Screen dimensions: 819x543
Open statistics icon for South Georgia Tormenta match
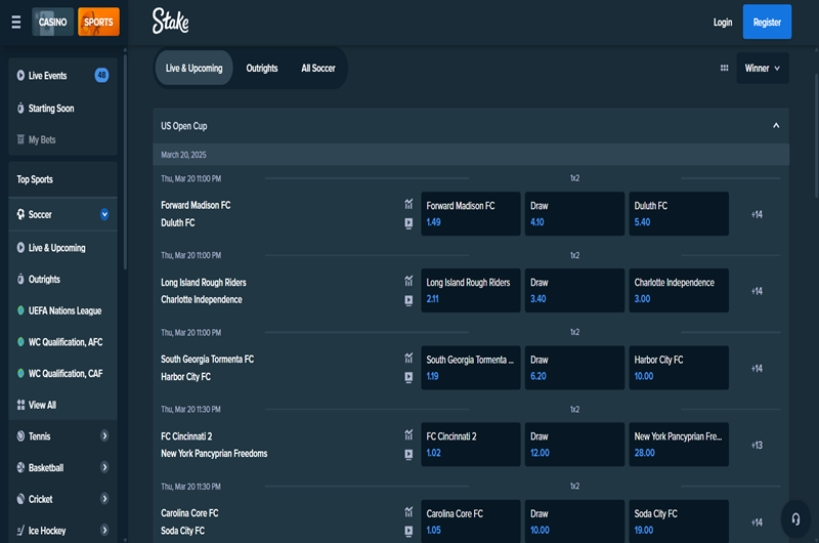pyautogui.click(x=408, y=358)
